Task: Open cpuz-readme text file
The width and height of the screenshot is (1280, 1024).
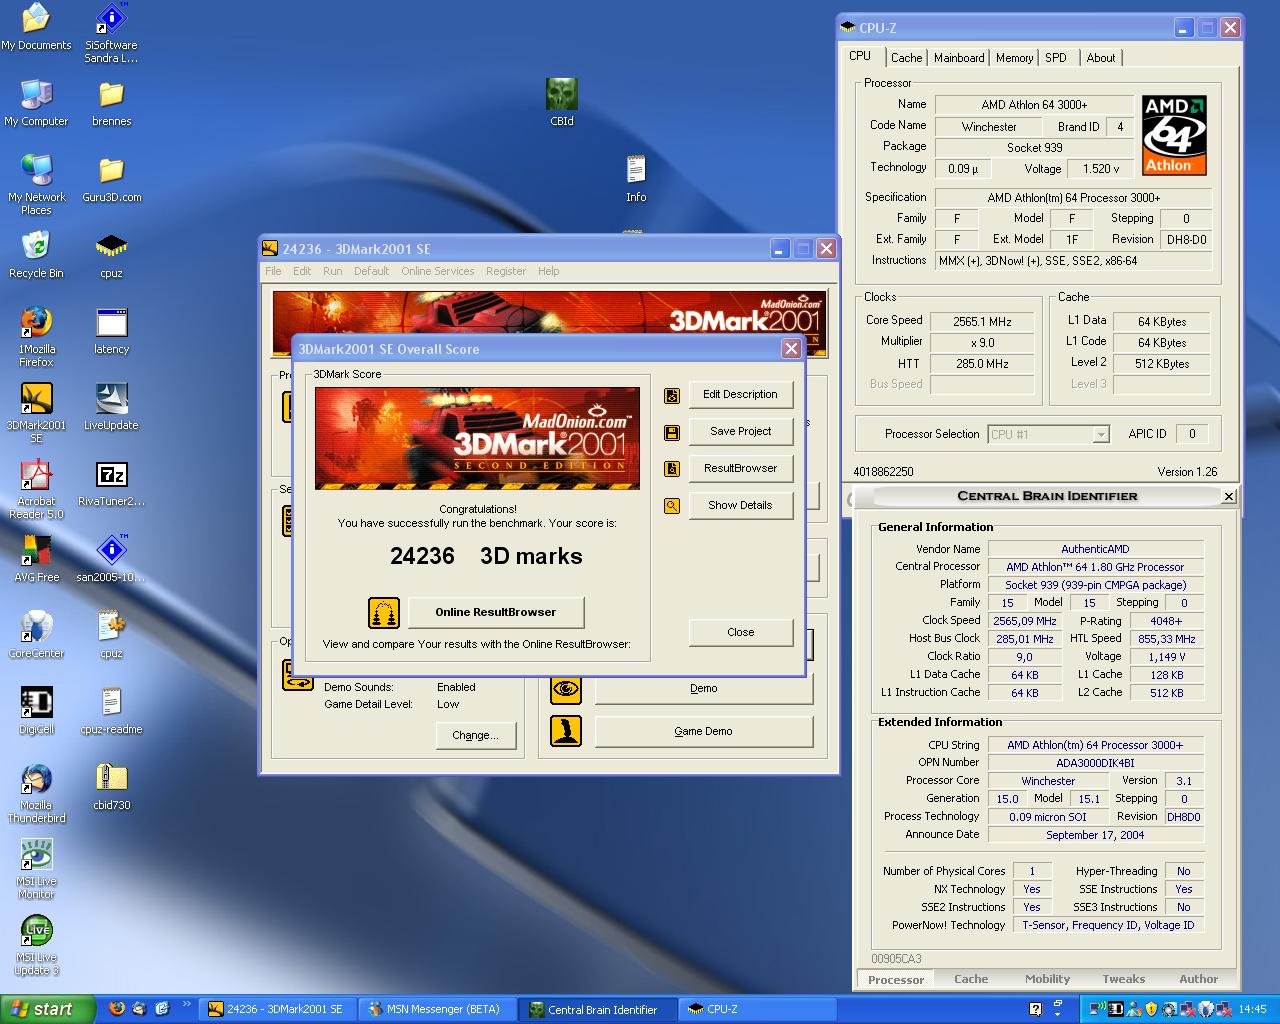Action: pos(111,711)
